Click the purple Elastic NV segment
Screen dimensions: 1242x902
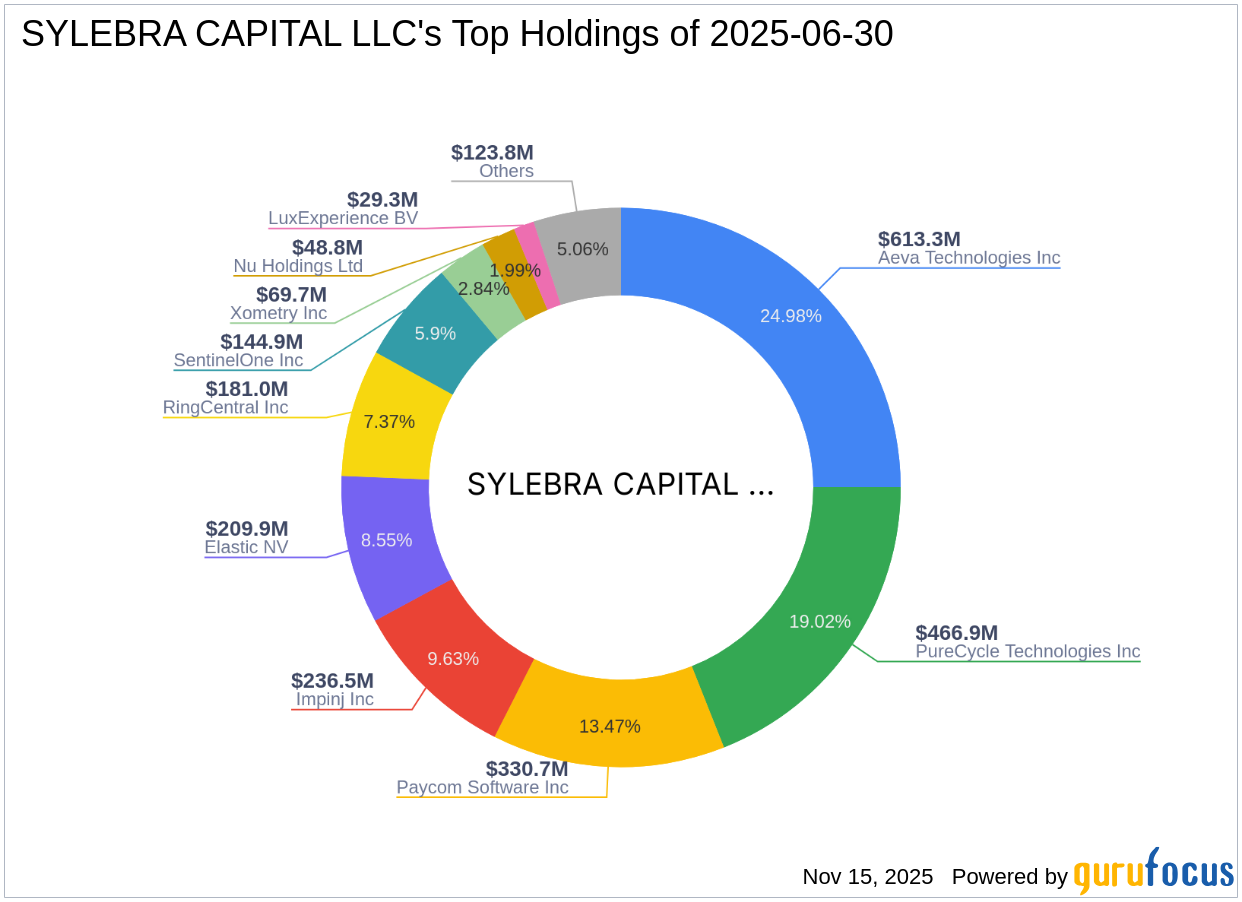coord(388,540)
